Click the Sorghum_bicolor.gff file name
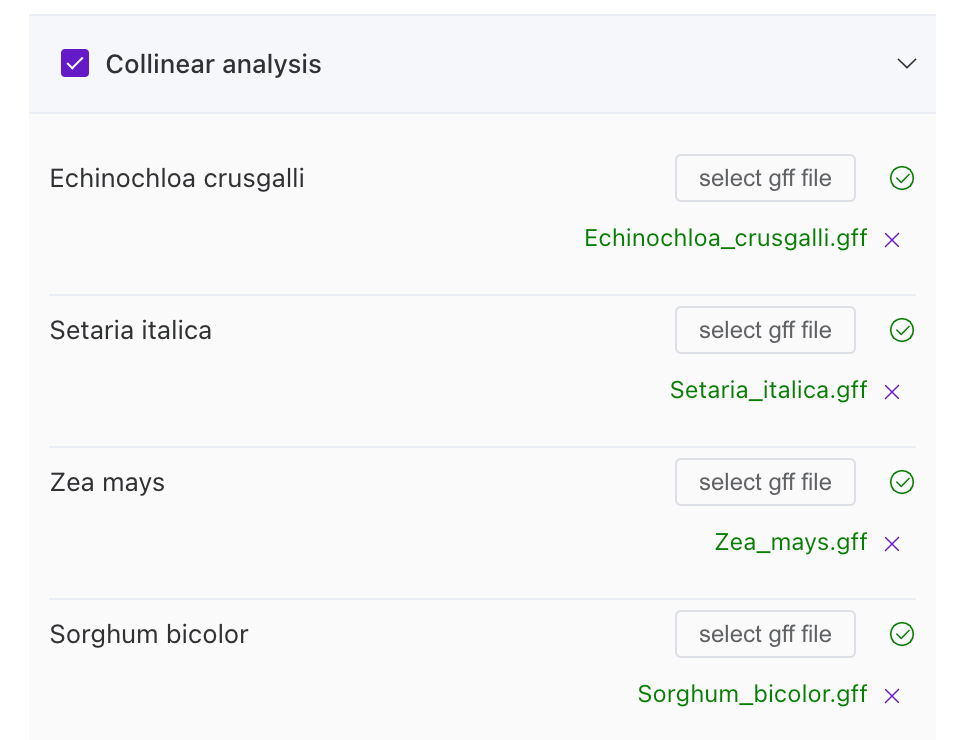This screenshot has height=740, width=962. click(x=752, y=694)
